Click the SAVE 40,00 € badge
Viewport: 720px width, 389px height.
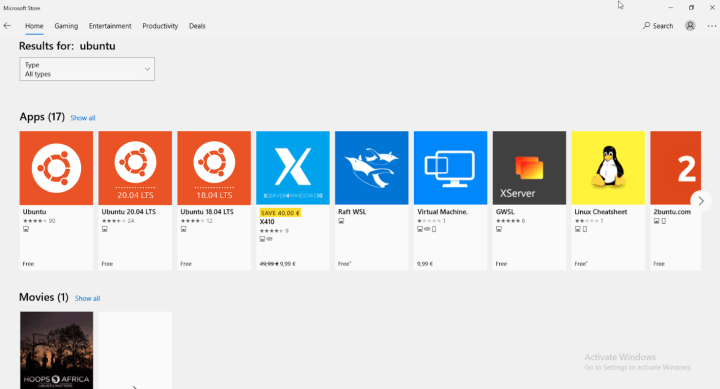(x=280, y=213)
